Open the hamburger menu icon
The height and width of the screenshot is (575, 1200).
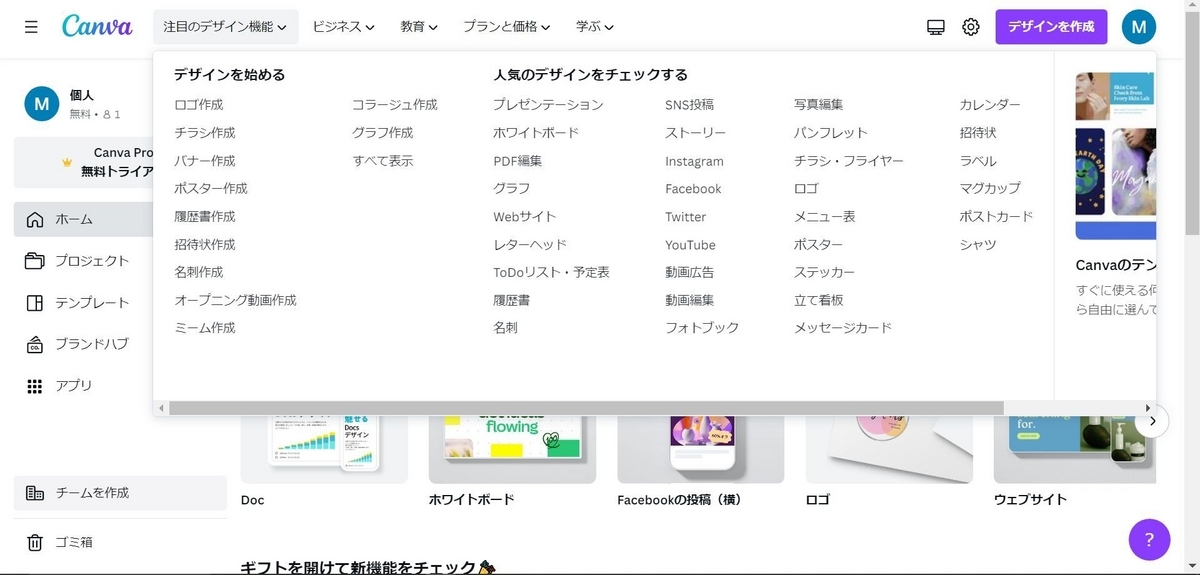click(x=32, y=27)
